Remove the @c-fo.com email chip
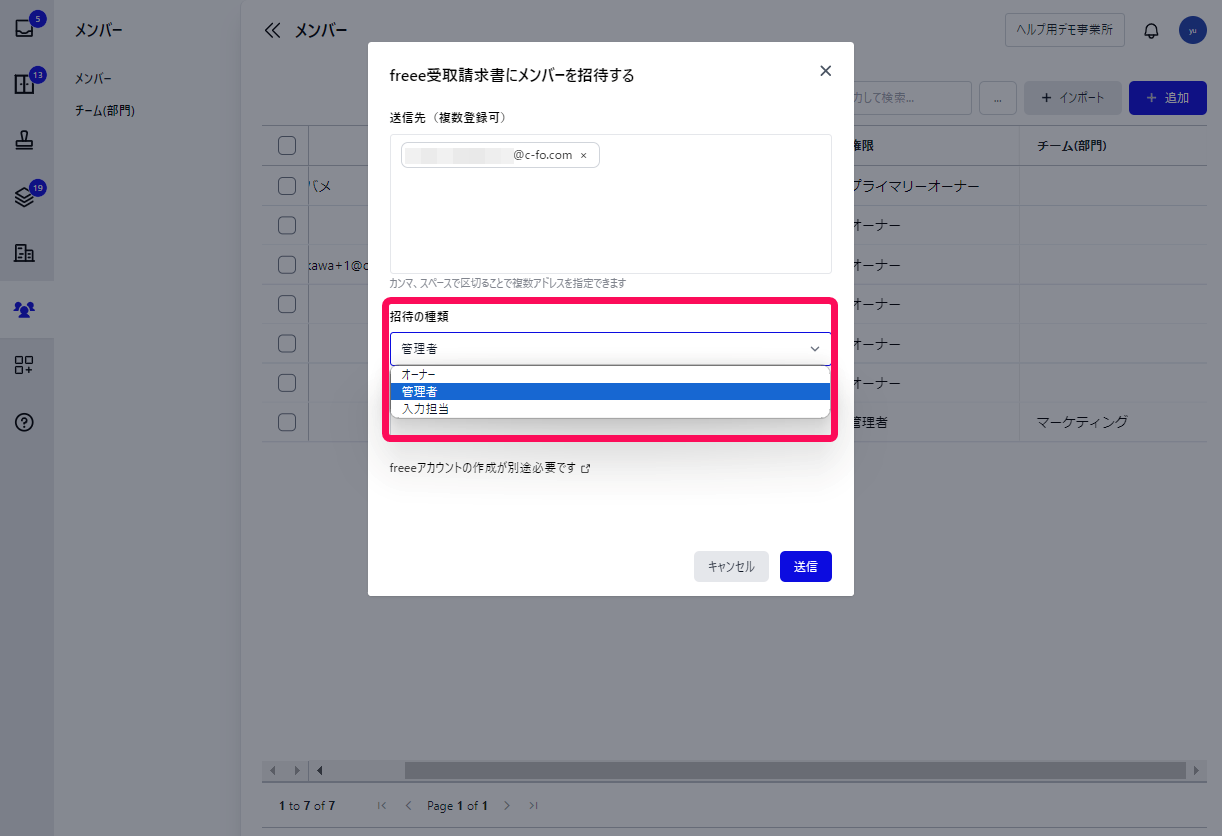Viewport: 1222px width, 836px height. [x=583, y=155]
